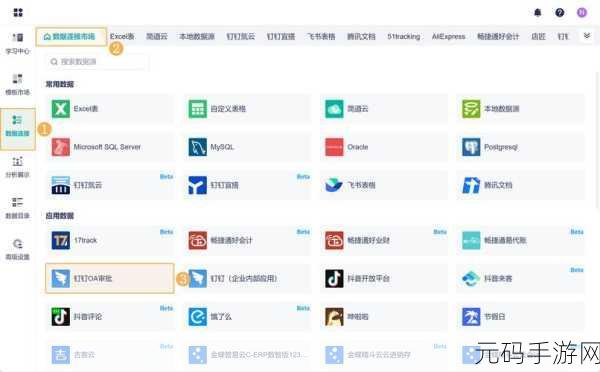Screen dimensions: 600x372
Task: Switch to the Excel表 tab
Action: pos(122,36)
